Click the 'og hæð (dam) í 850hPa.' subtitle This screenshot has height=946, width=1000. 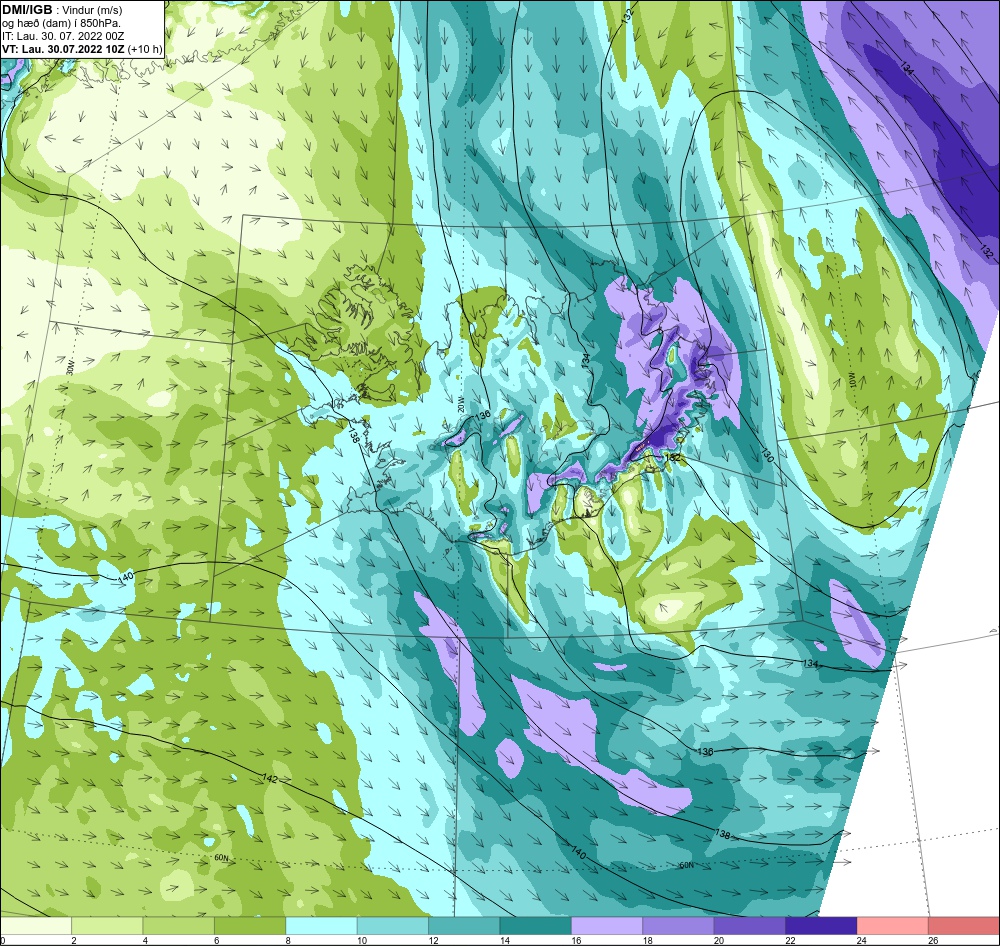coord(61,24)
